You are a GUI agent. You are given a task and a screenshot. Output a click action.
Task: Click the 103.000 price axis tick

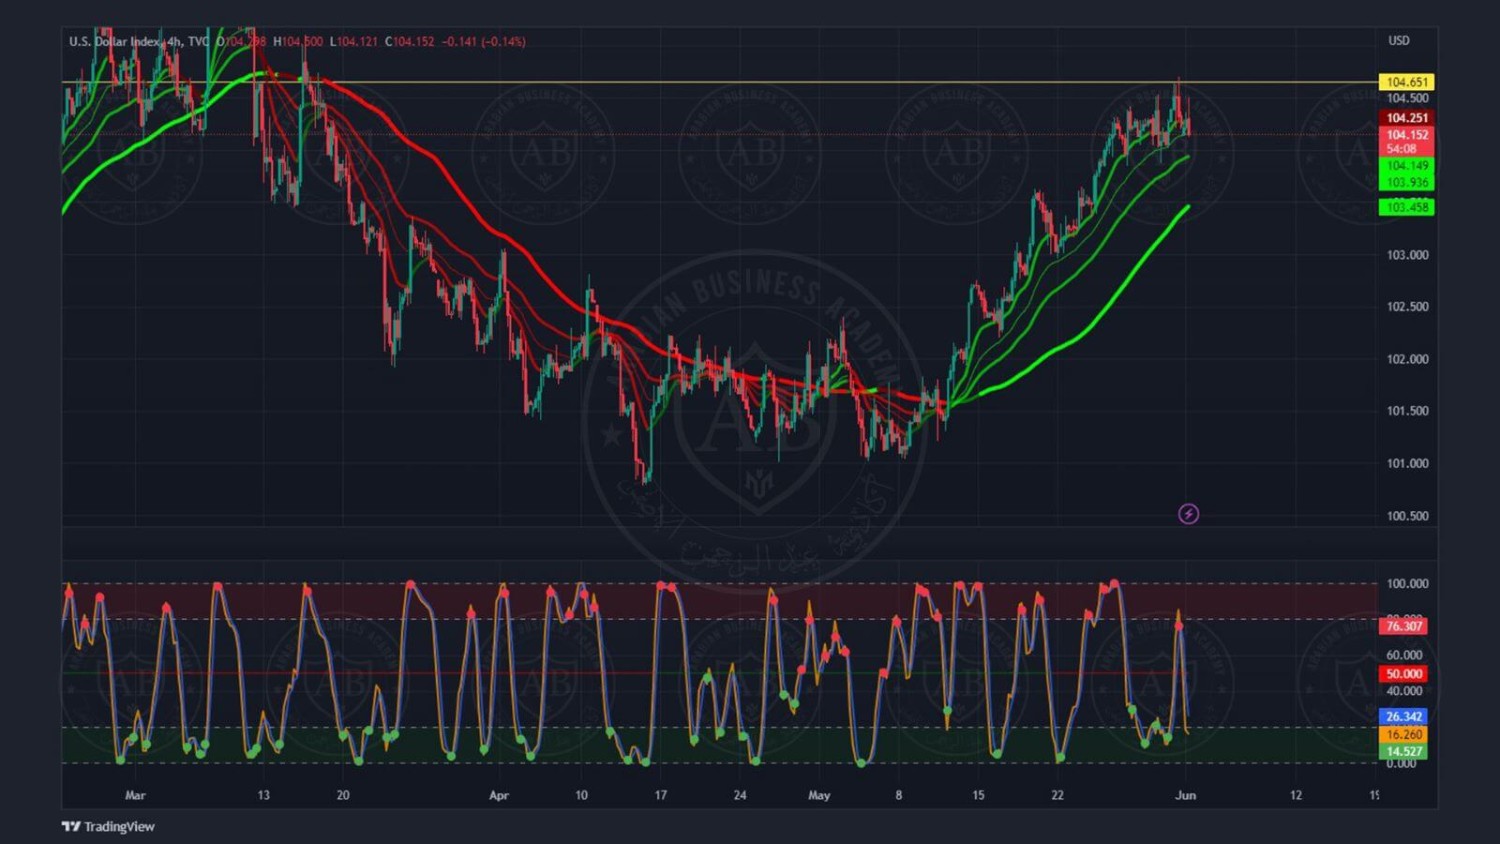[1407, 255]
